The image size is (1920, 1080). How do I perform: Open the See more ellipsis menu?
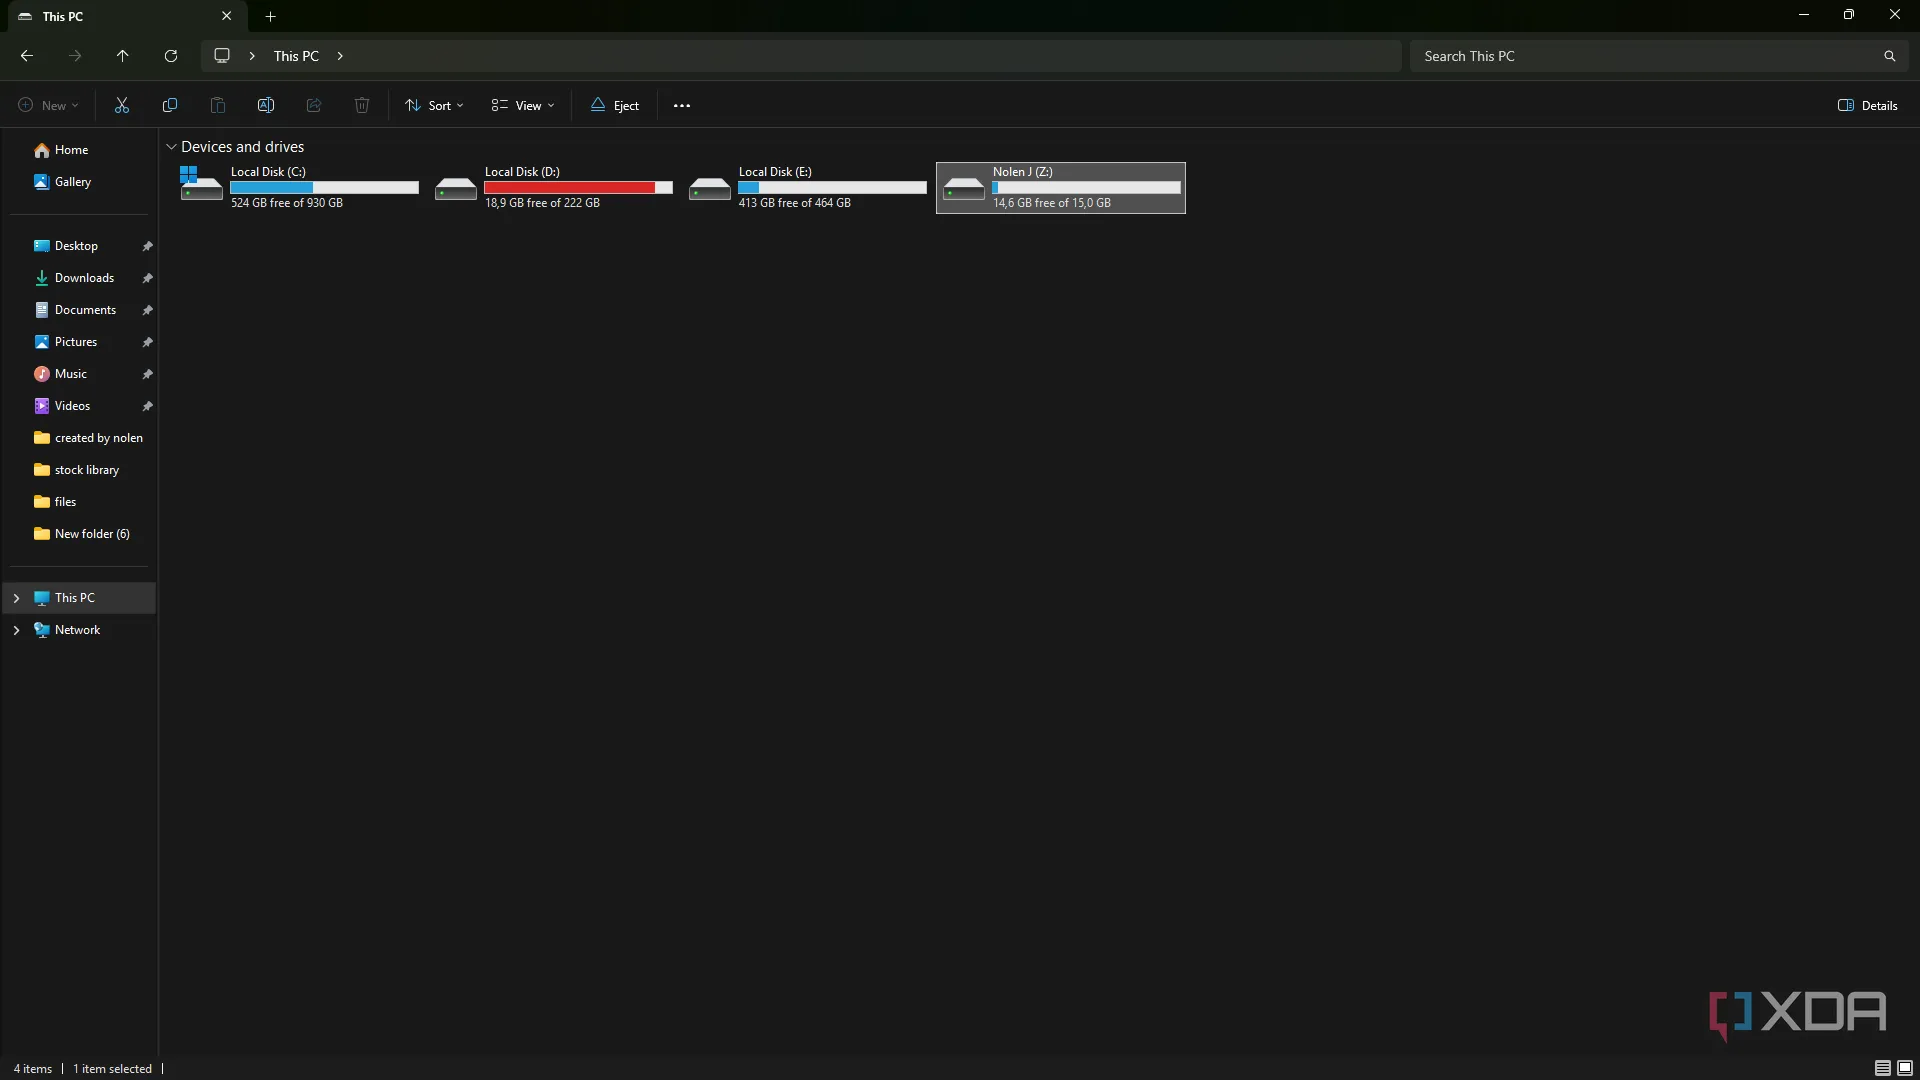tap(682, 105)
